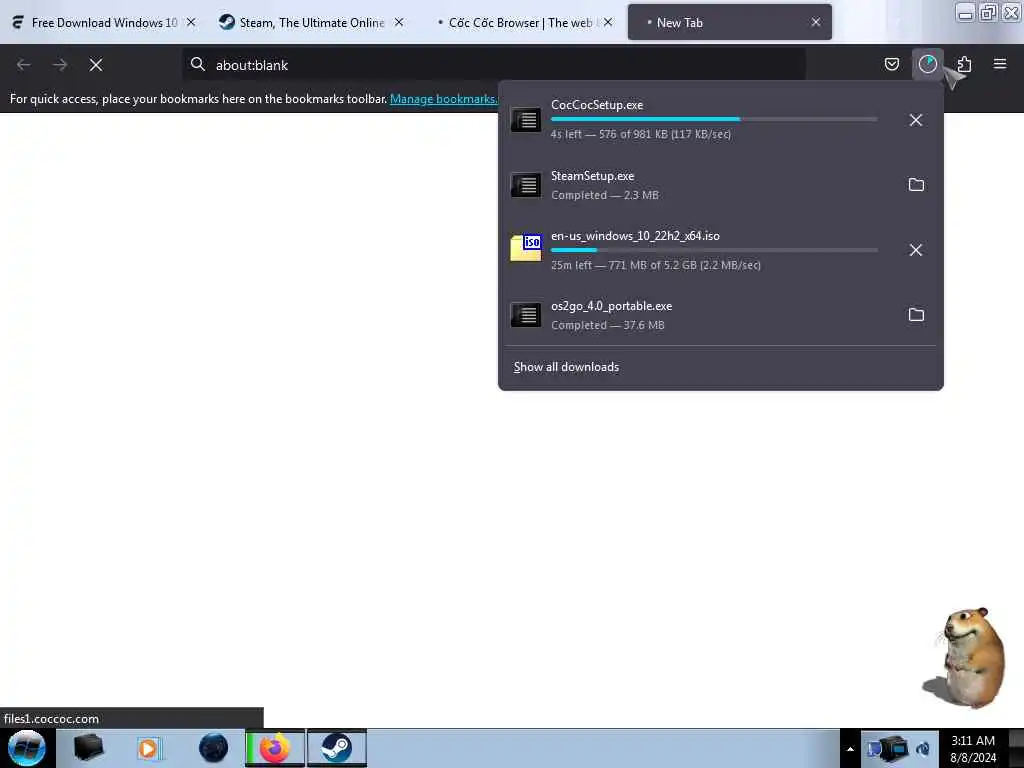The width and height of the screenshot is (1024, 768).
Task: Close the Free Download Windows 10 tab
Action: (191, 22)
